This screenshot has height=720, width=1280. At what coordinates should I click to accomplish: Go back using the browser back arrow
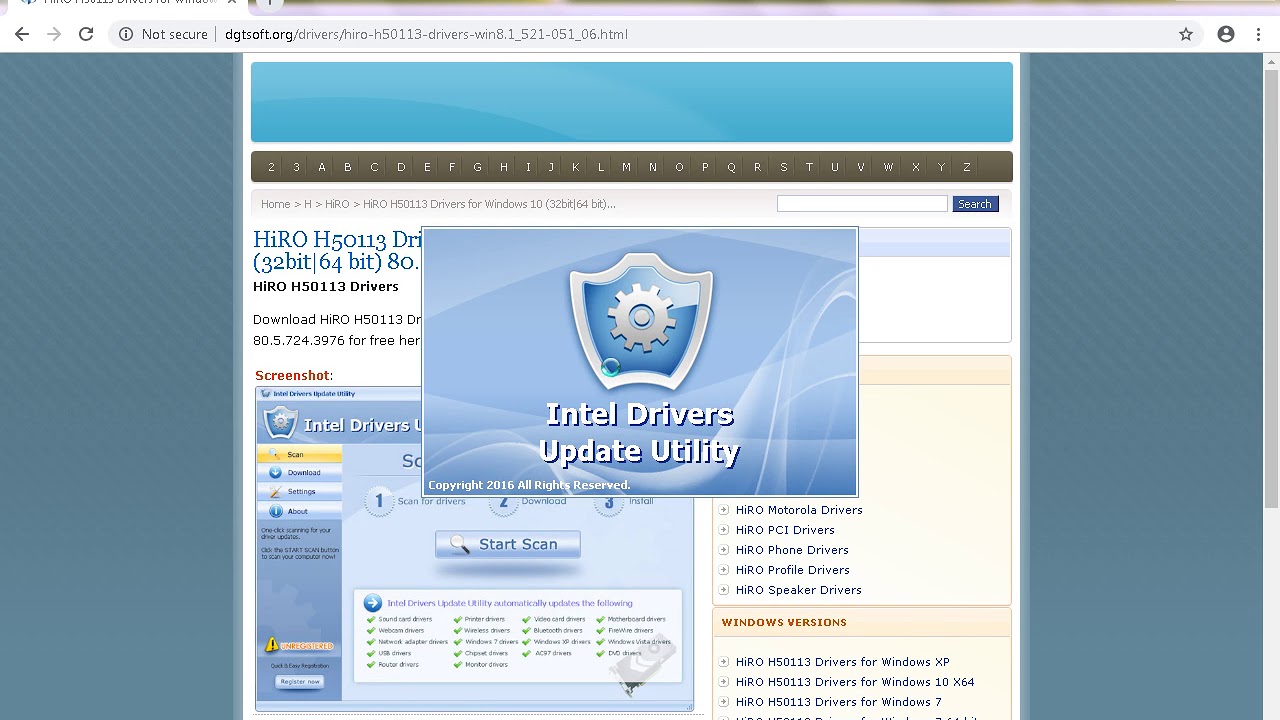tap(22, 34)
